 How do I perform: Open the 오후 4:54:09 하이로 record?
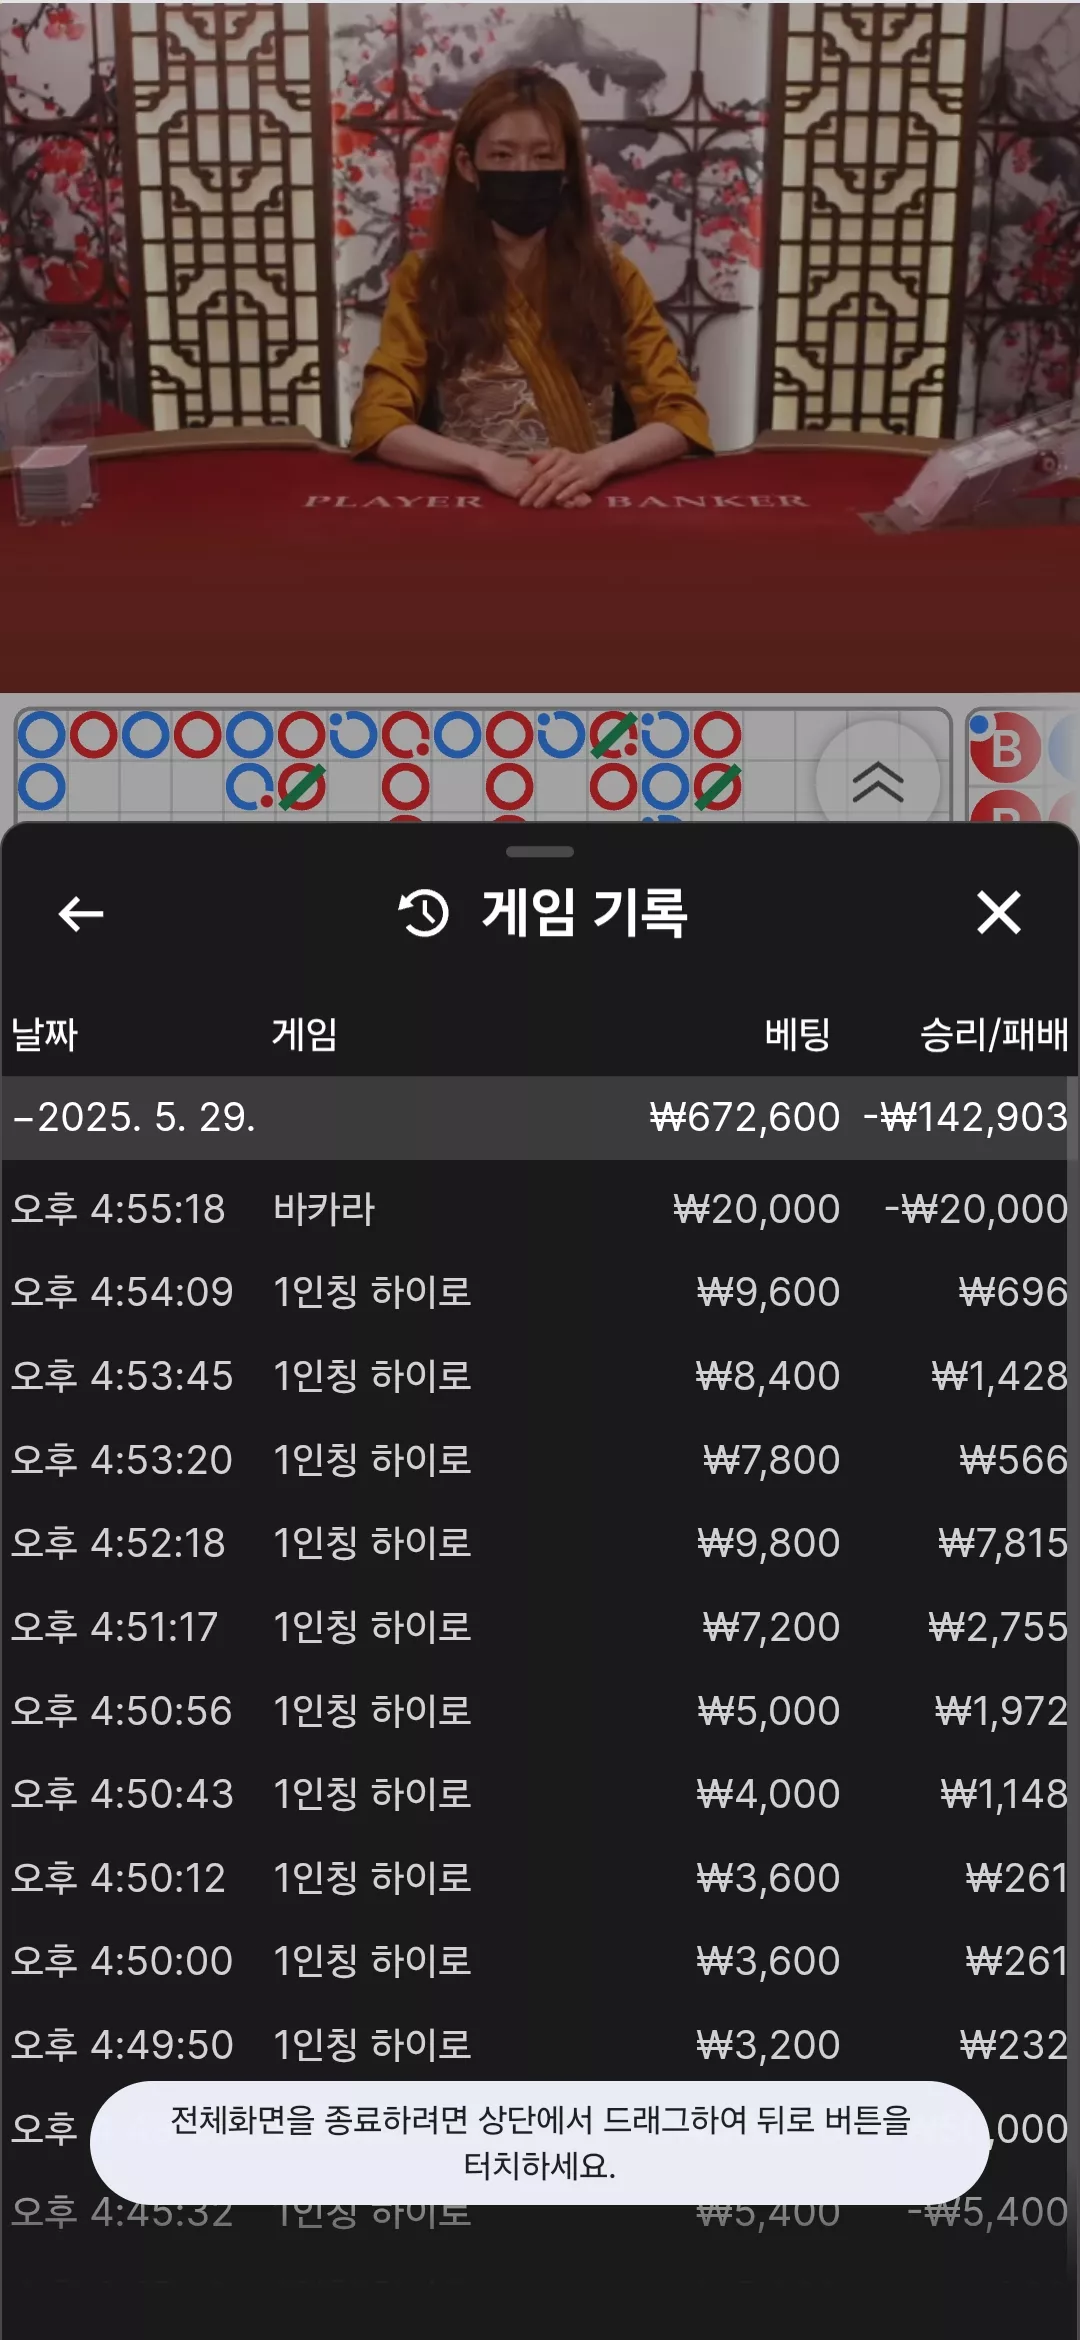coord(540,1292)
